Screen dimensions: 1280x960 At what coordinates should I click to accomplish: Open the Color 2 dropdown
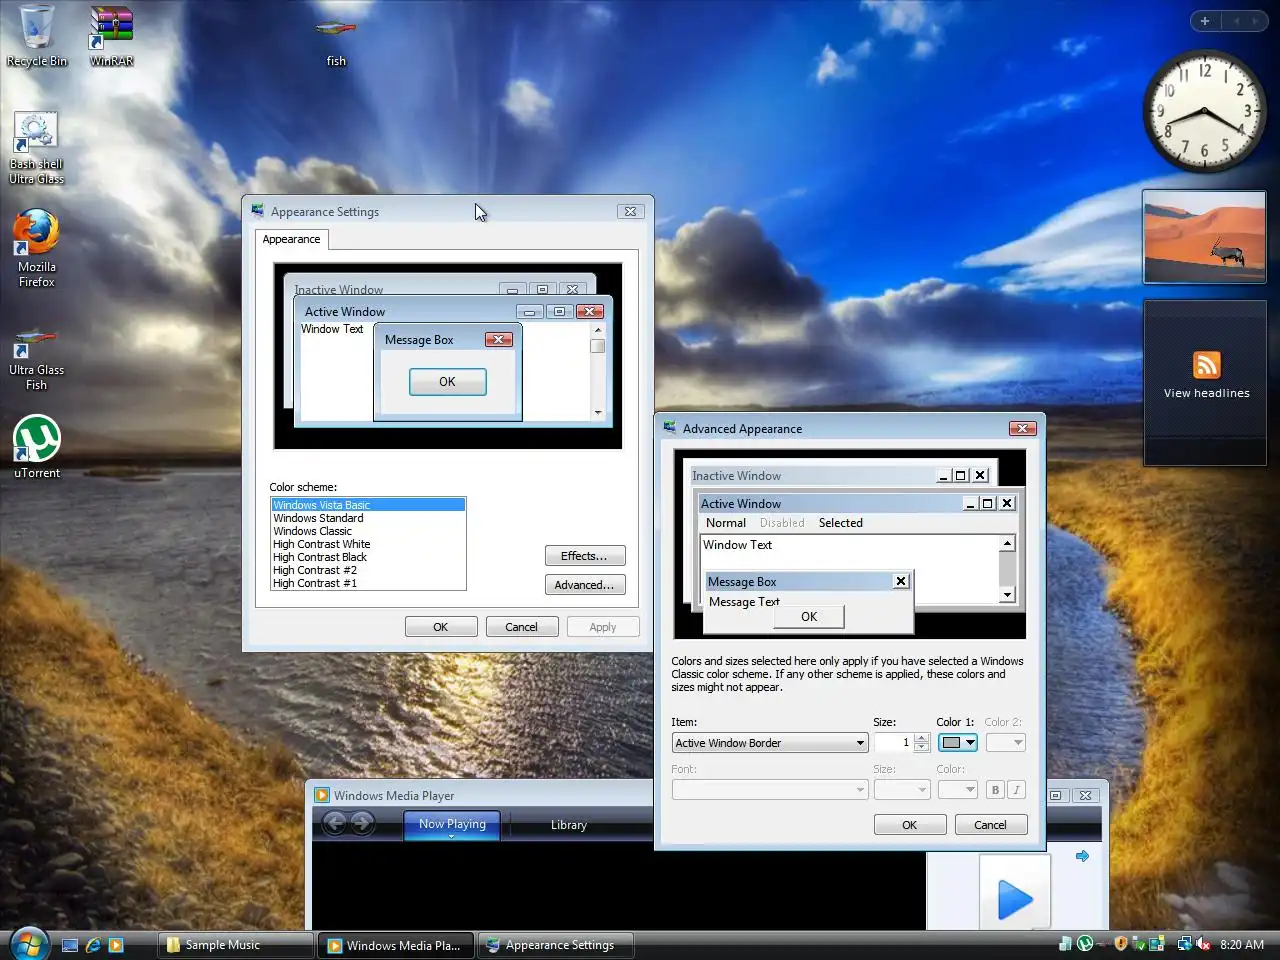1006,743
